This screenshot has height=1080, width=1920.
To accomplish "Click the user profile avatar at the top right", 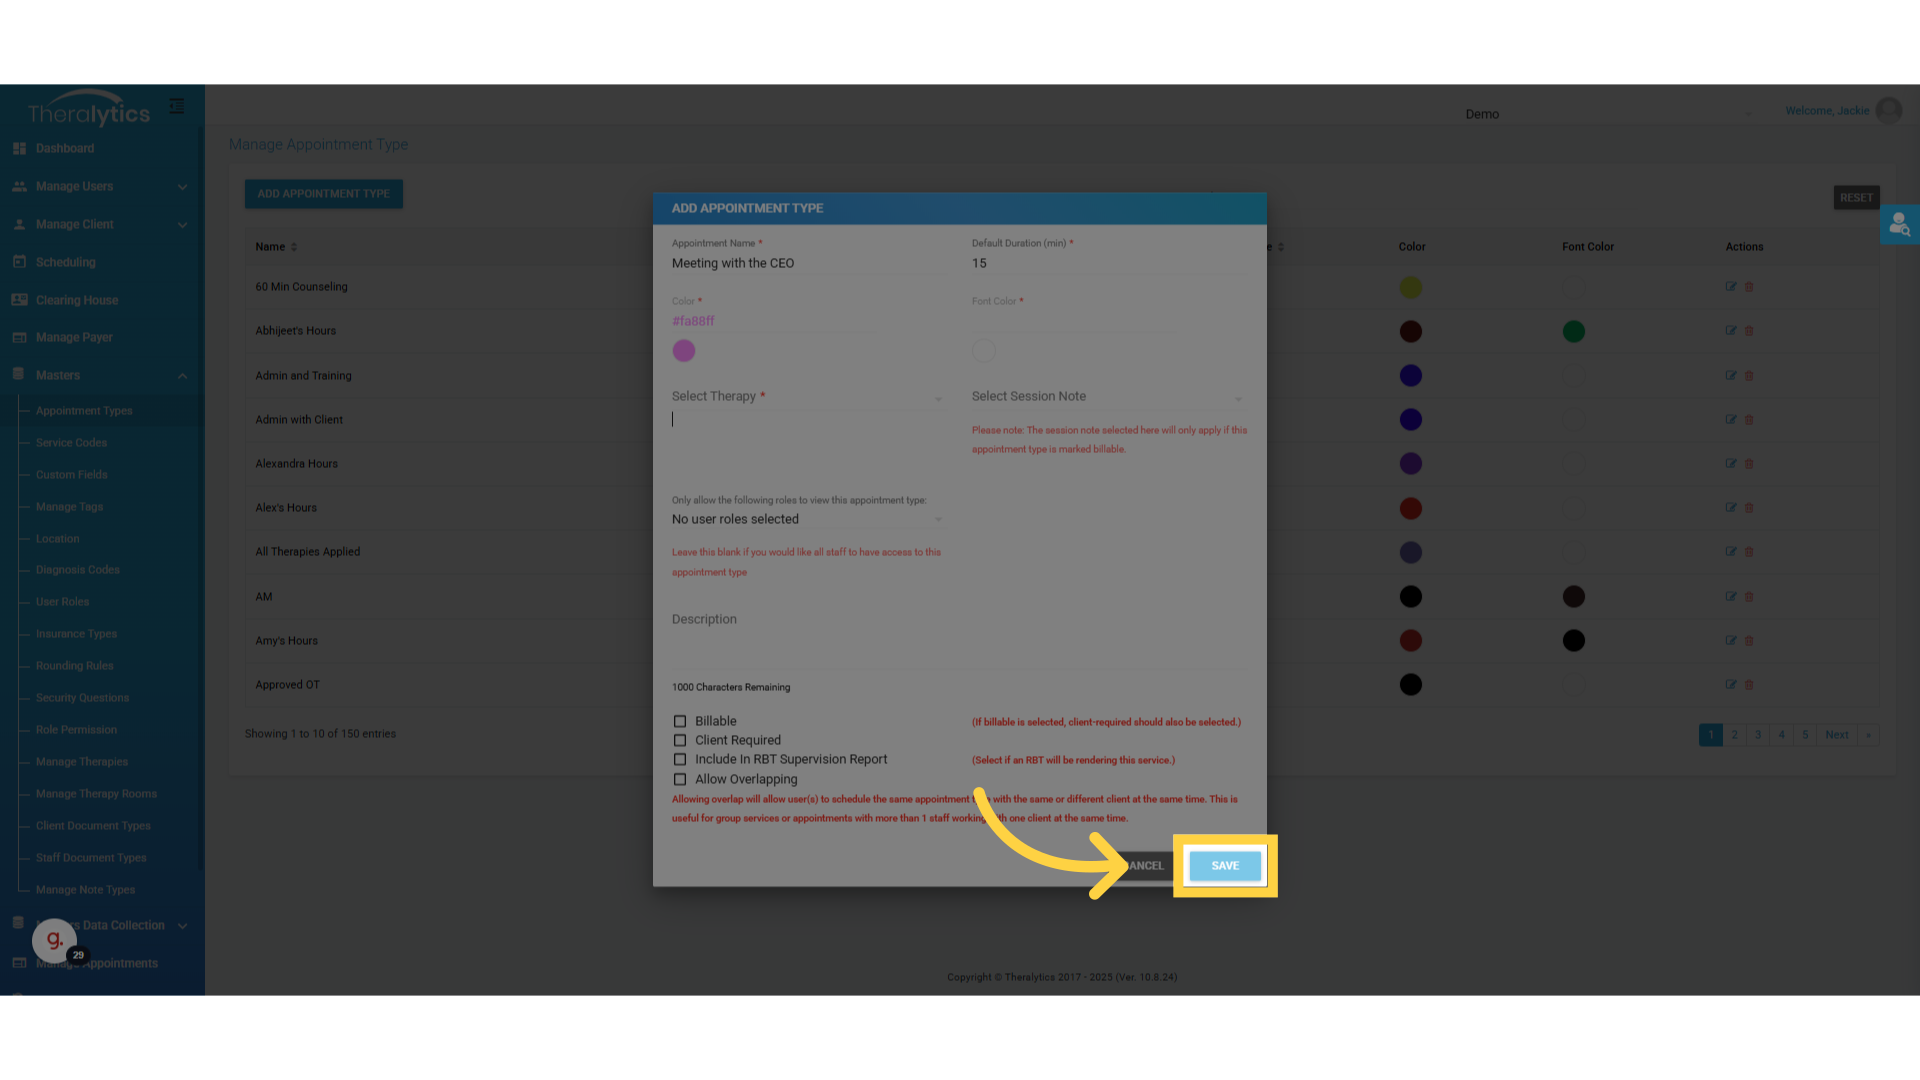I will (x=1889, y=111).
